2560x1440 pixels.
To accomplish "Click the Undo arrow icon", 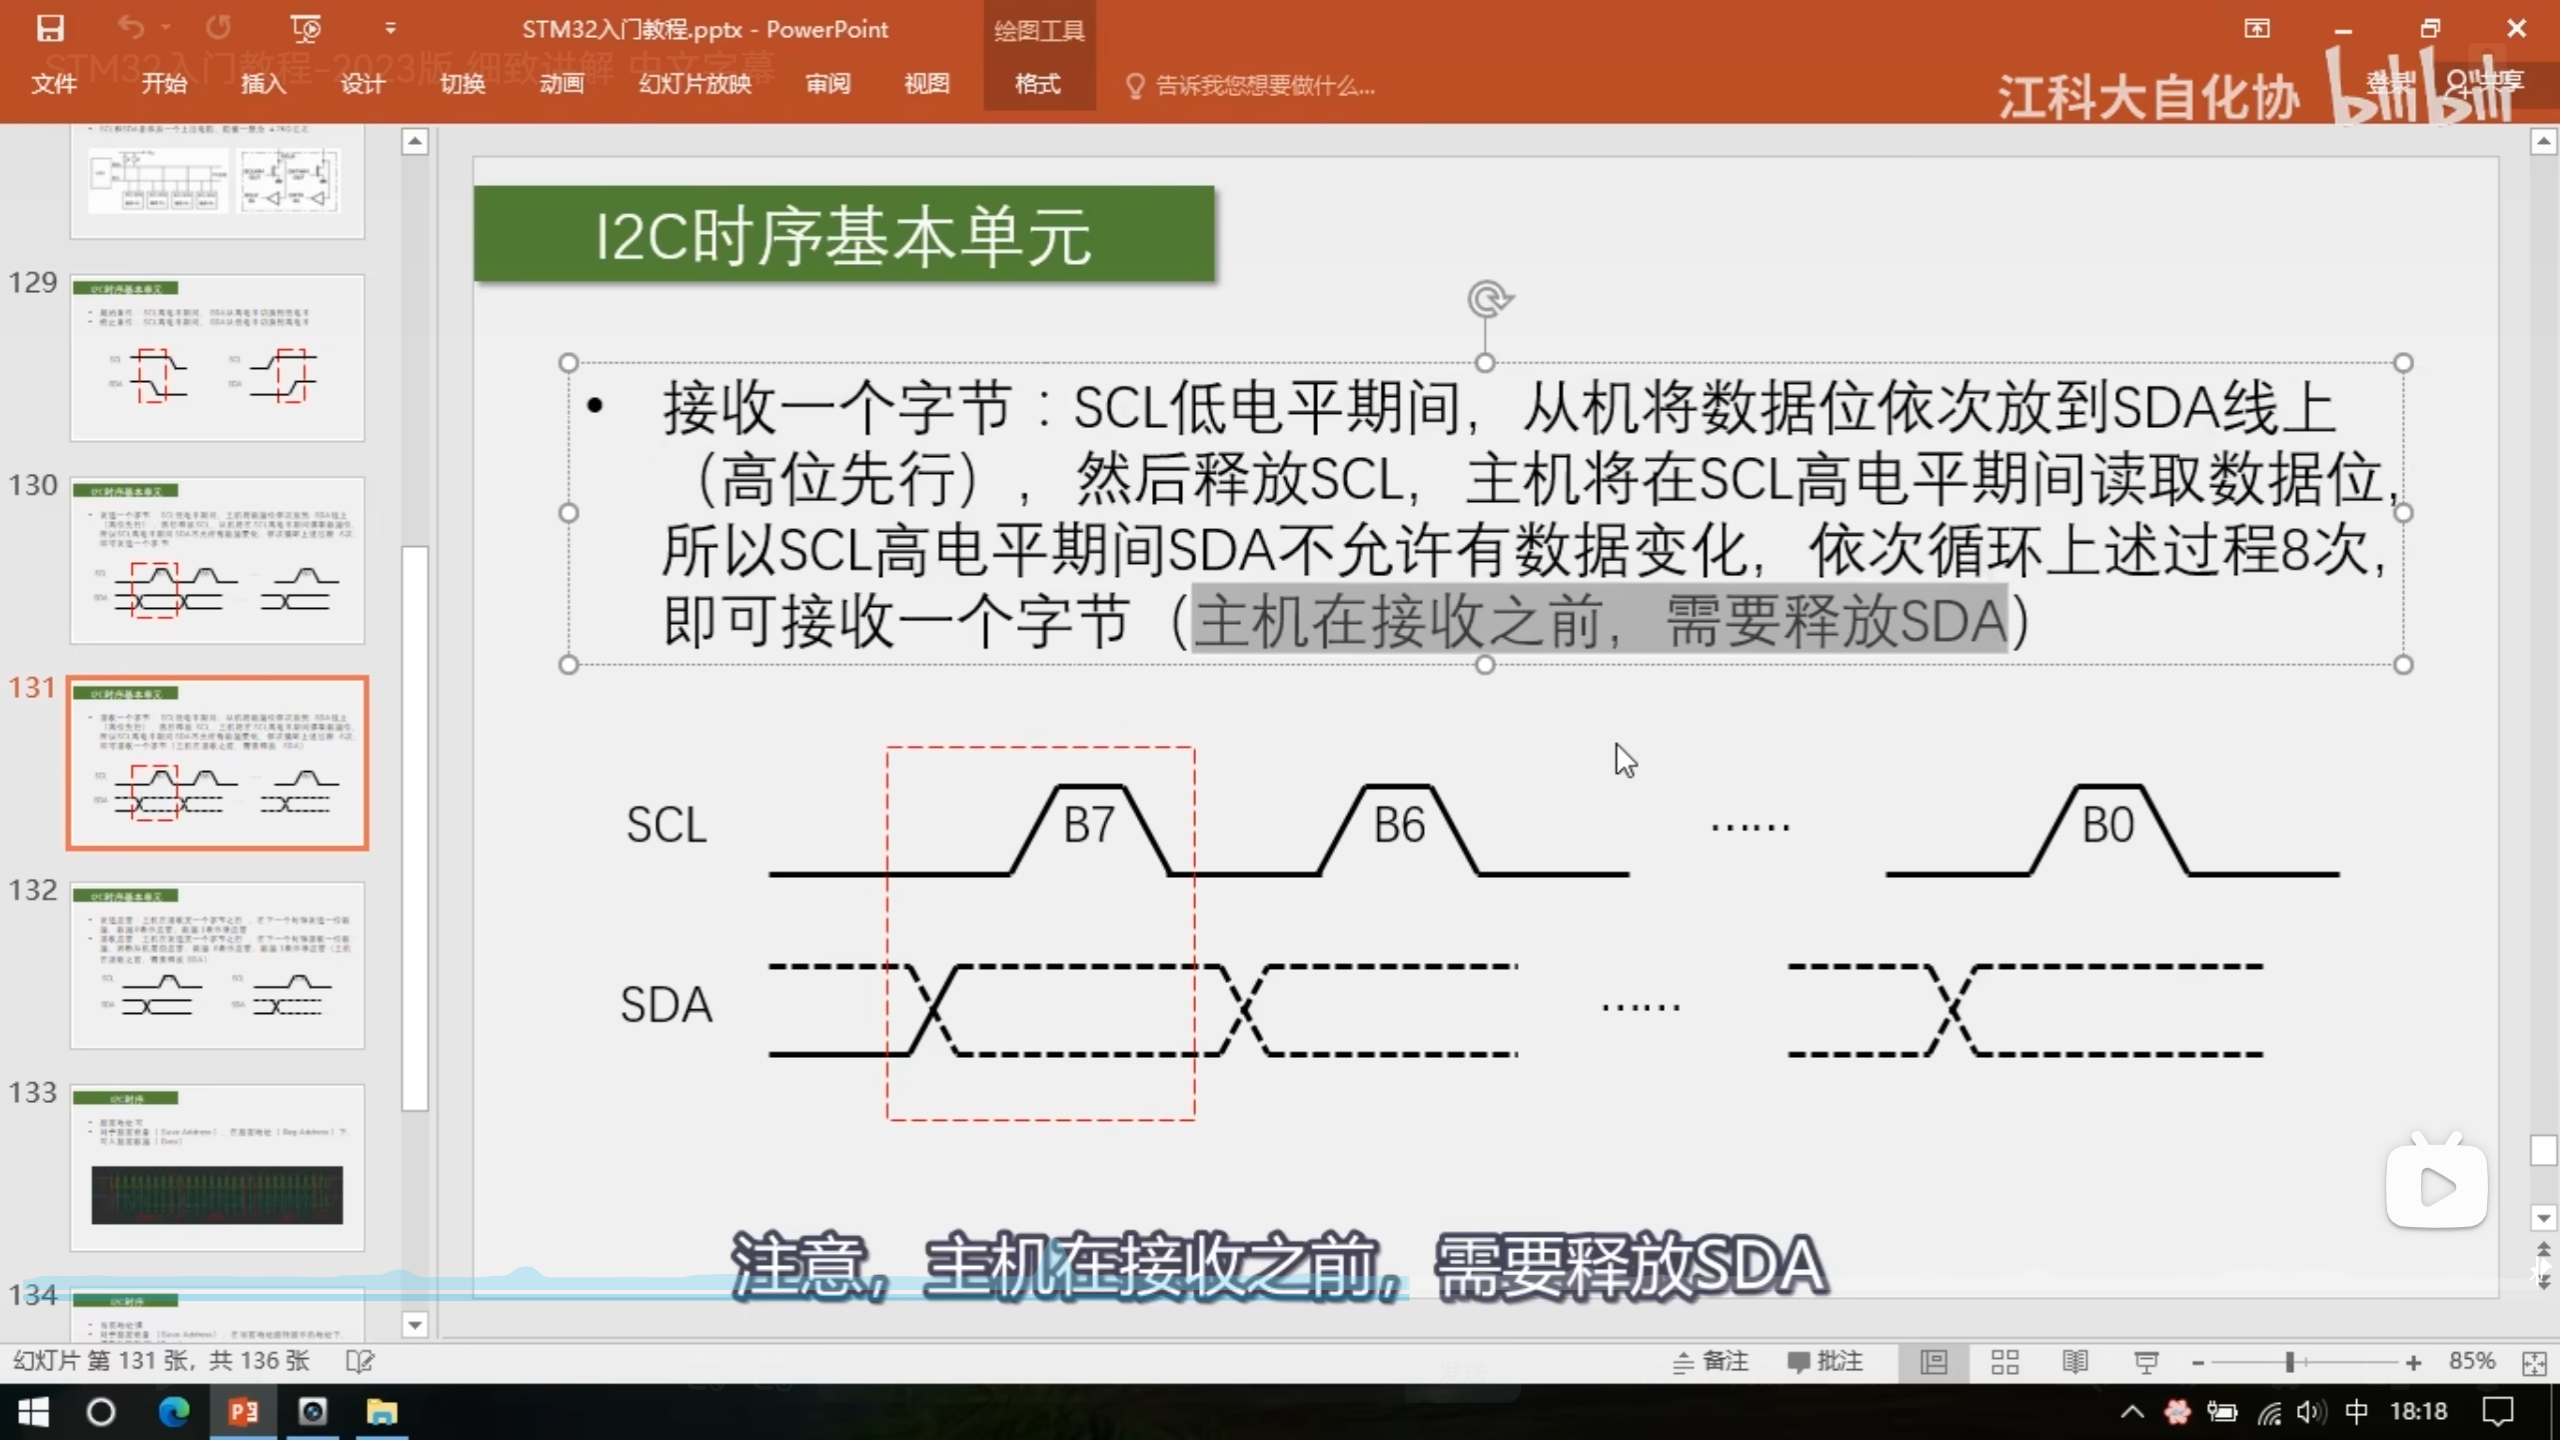I will pyautogui.click(x=131, y=28).
